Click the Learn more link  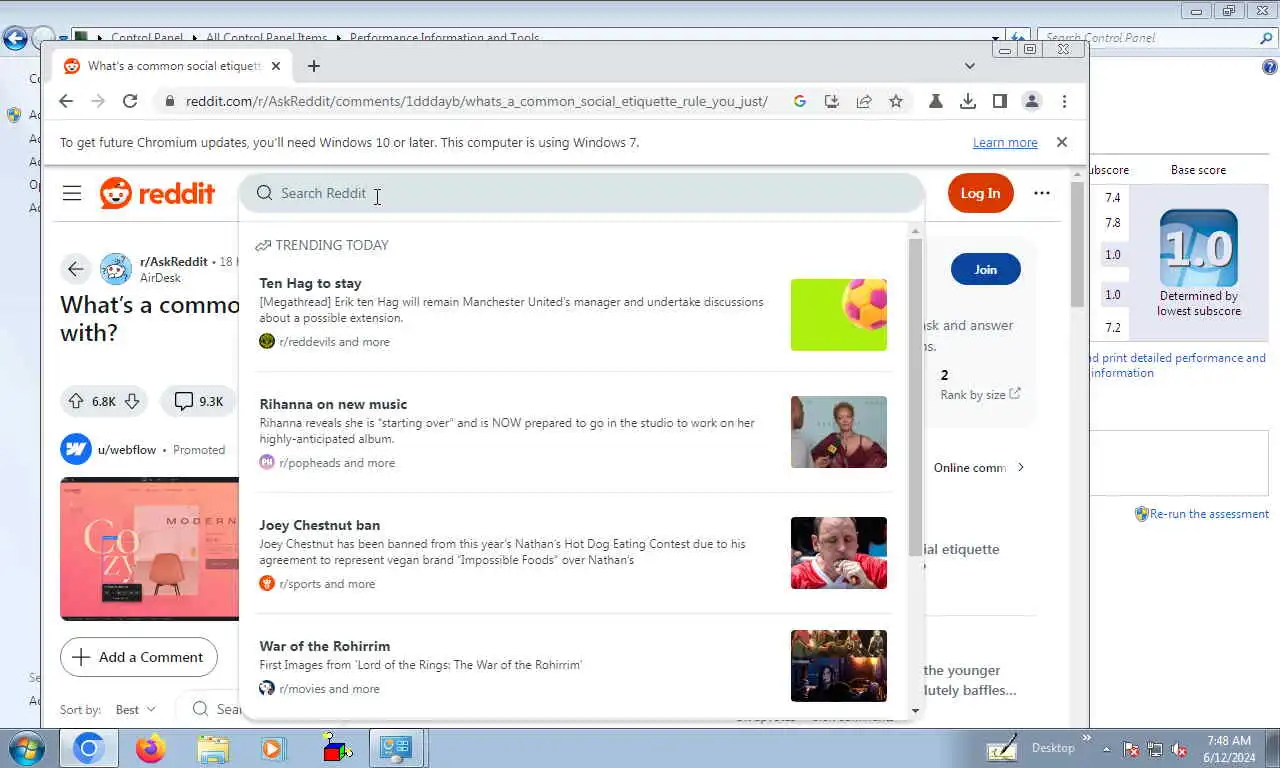click(1005, 143)
